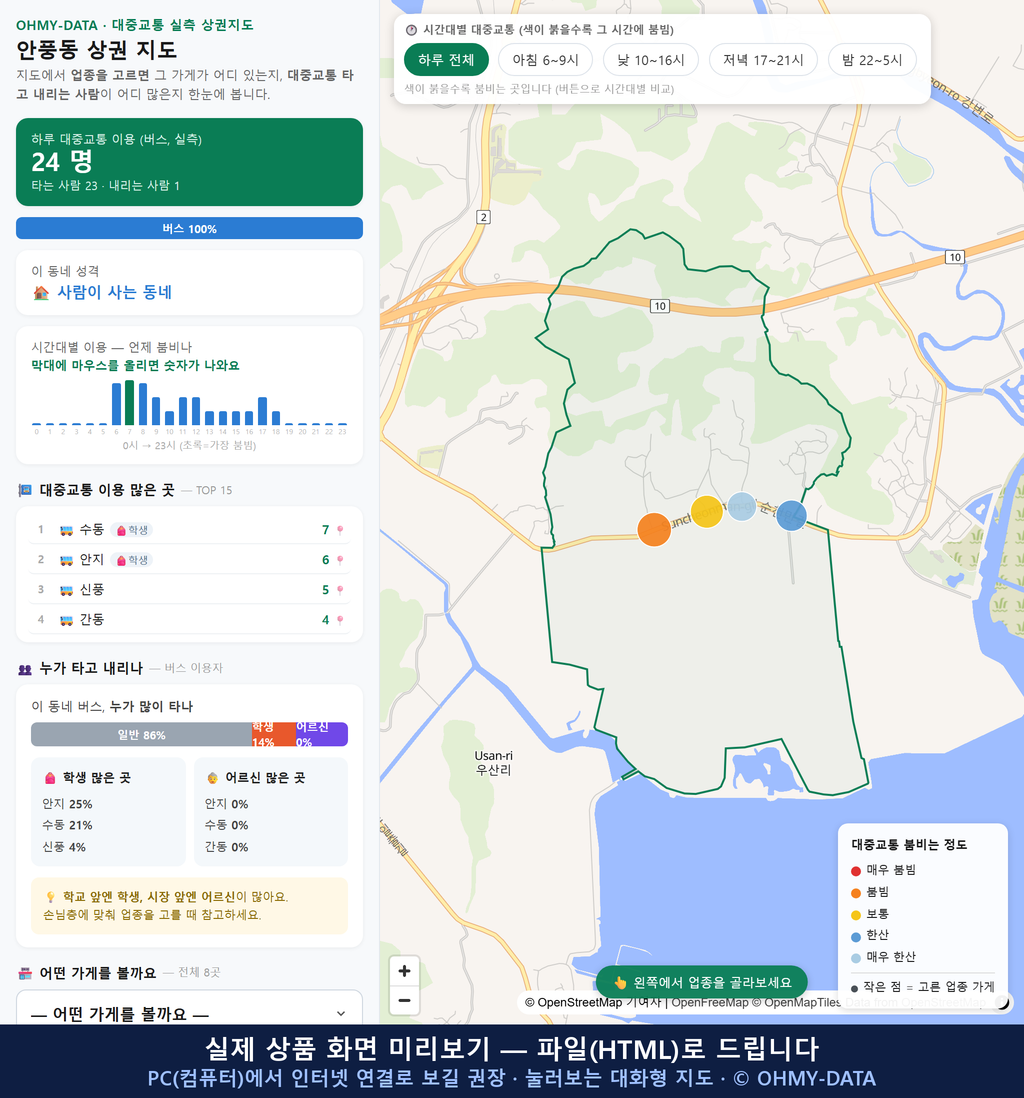The height and width of the screenshot is (1098, 1024).
Task: Switch to 저녁 17~21시 time filter
Action: click(x=763, y=60)
